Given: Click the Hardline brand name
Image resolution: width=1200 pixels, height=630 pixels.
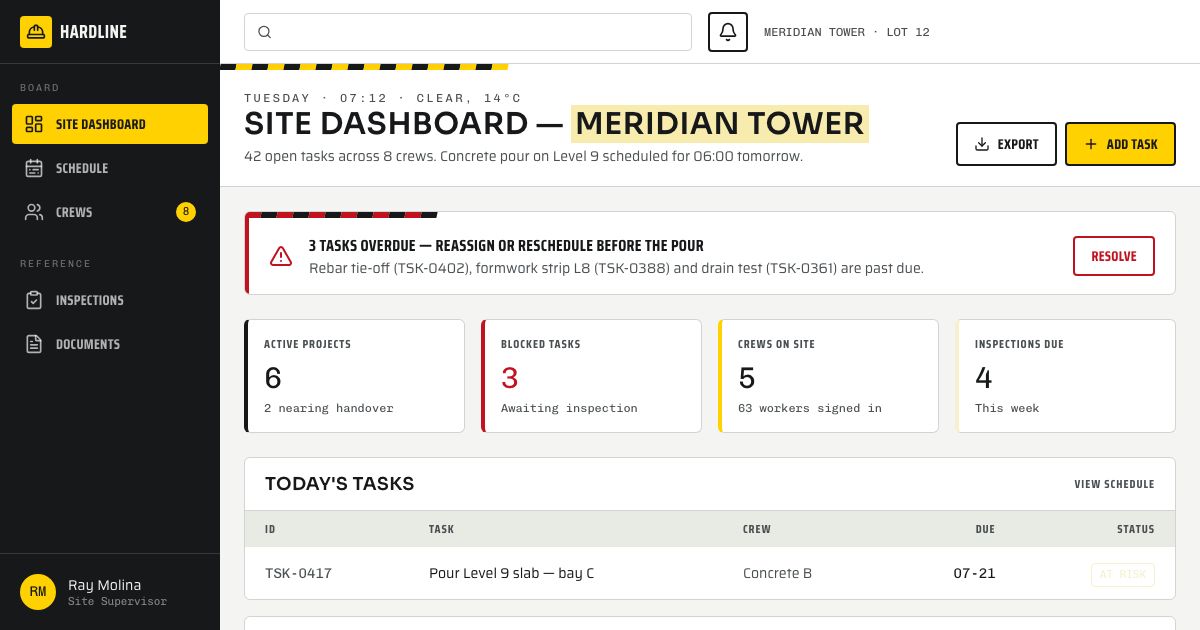Looking at the screenshot, I should 93,32.
